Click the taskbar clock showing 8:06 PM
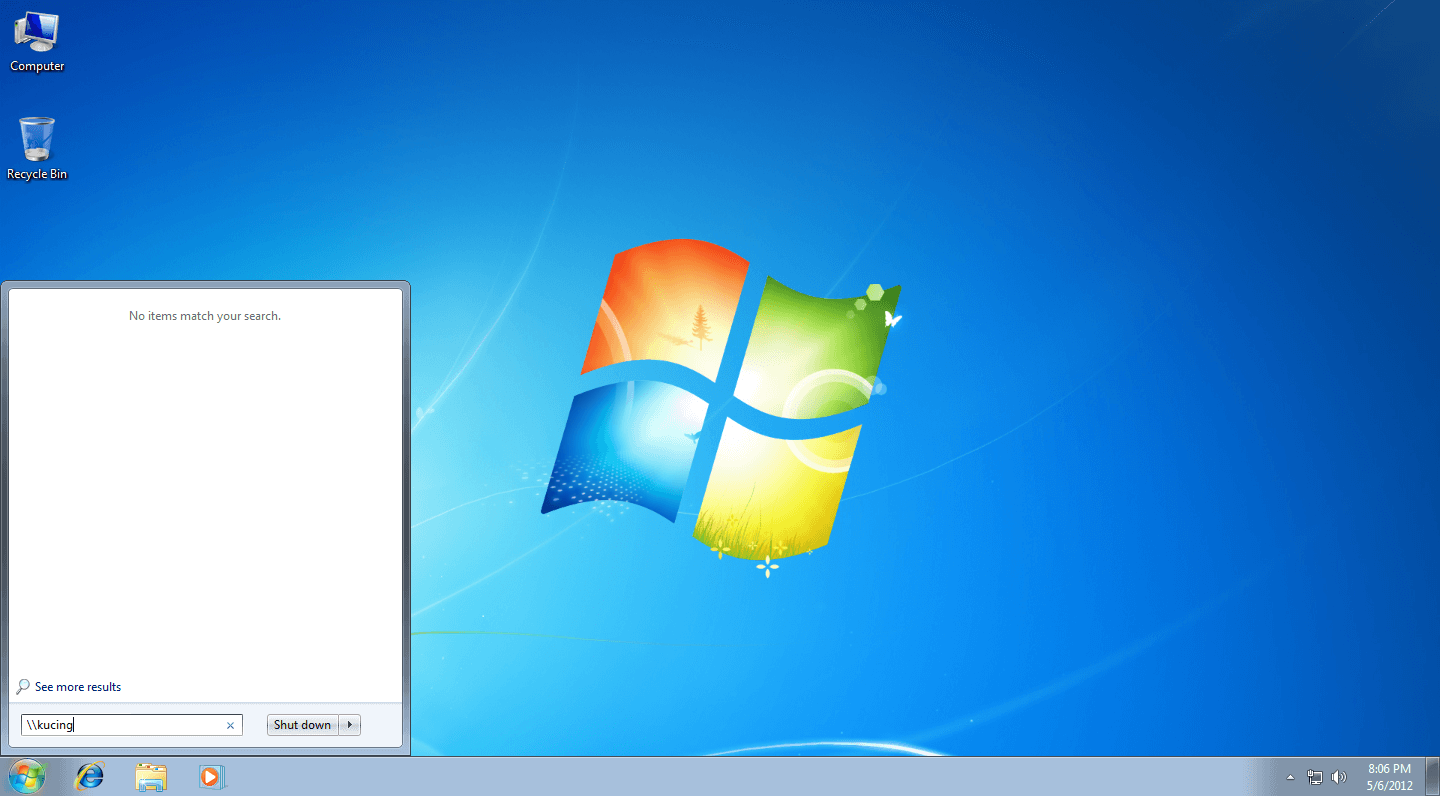The width and height of the screenshot is (1440, 796). 1390,777
